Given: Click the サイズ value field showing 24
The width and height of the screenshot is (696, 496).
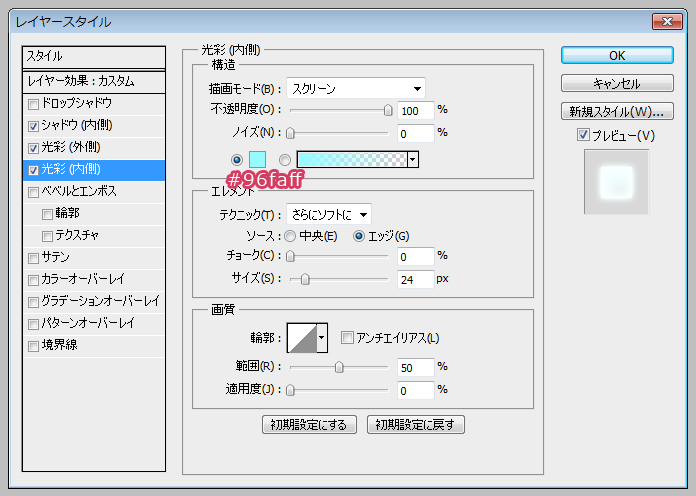Looking at the screenshot, I should (x=415, y=280).
